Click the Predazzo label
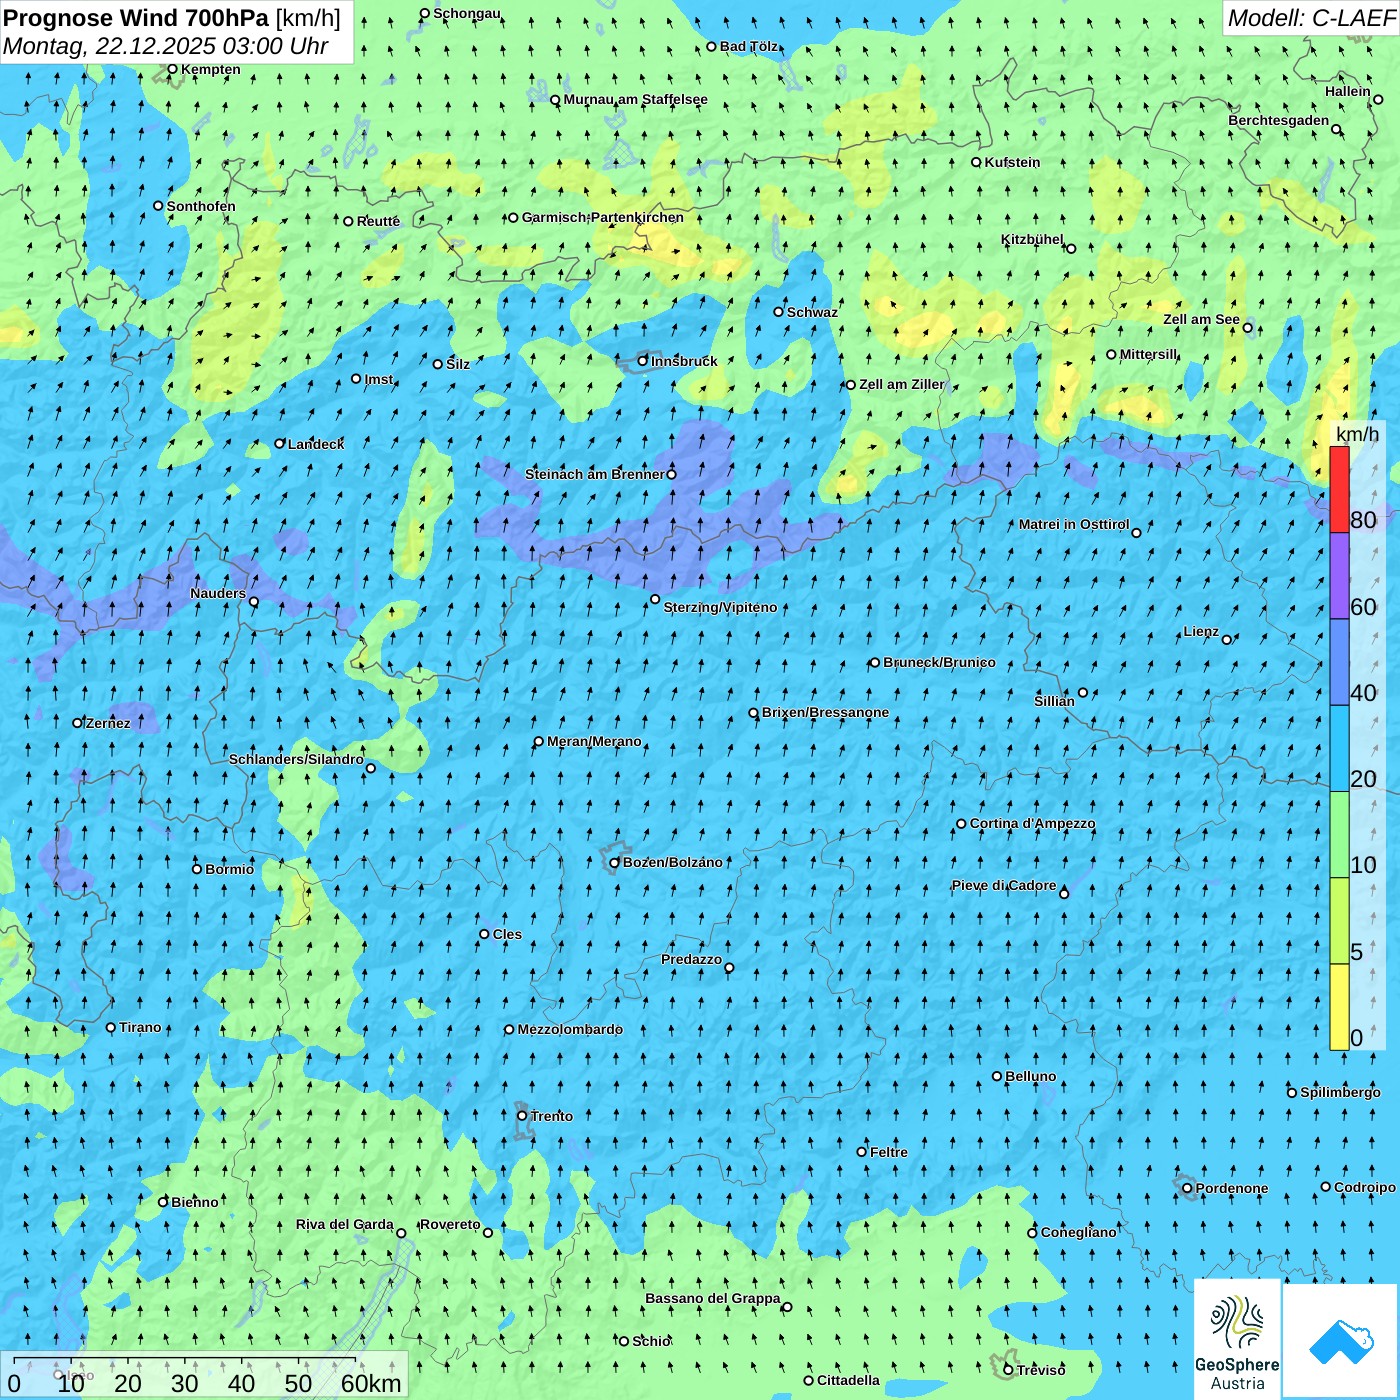This screenshot has height=1400, width=1400. [691, 959]
